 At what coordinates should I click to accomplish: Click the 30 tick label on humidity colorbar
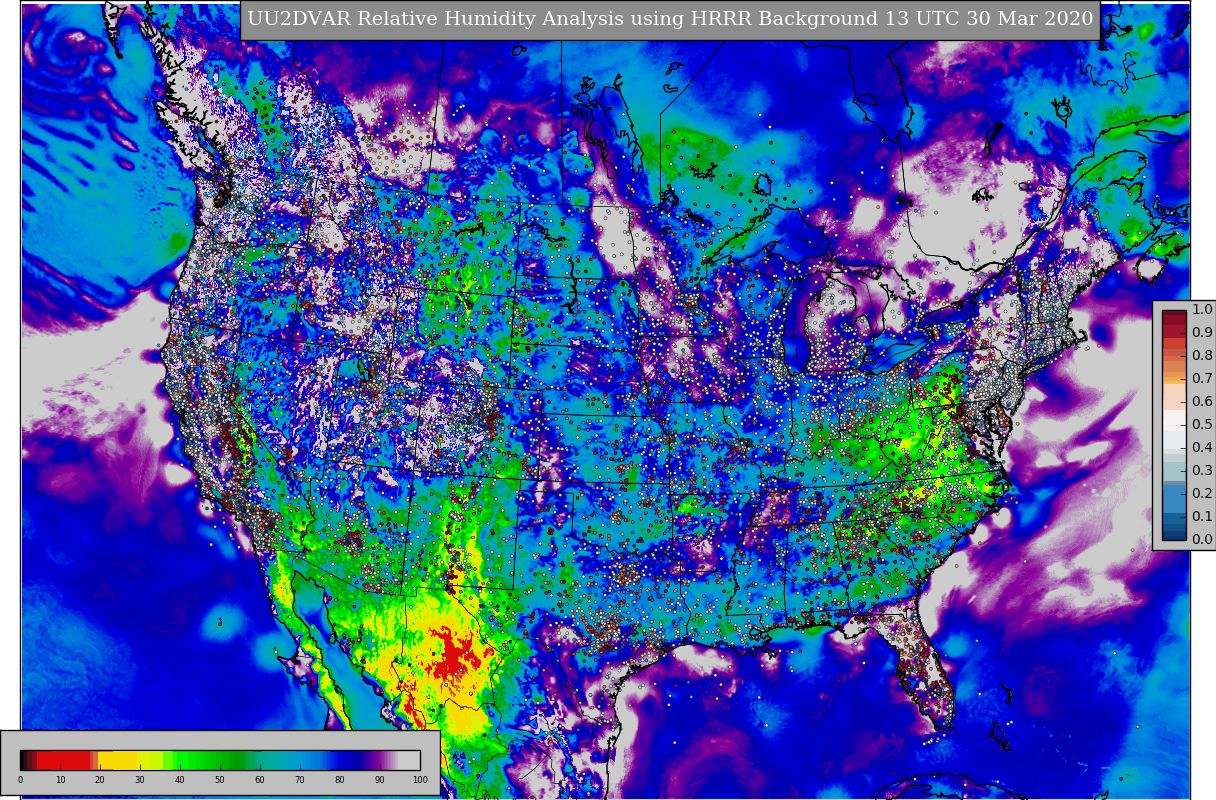tap(140, 780)
